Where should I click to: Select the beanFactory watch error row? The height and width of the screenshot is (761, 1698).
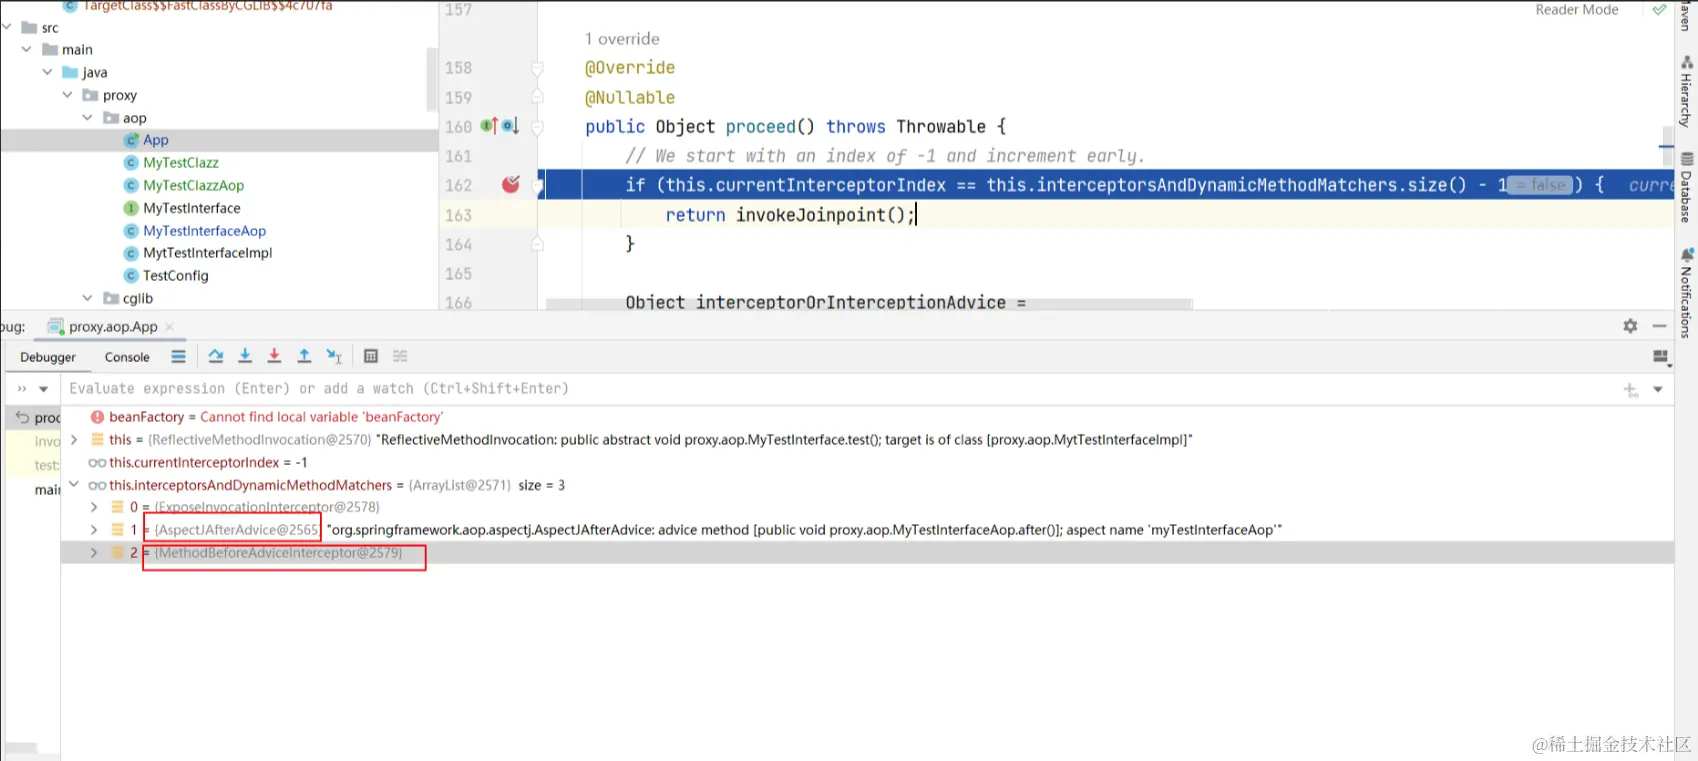867,417
